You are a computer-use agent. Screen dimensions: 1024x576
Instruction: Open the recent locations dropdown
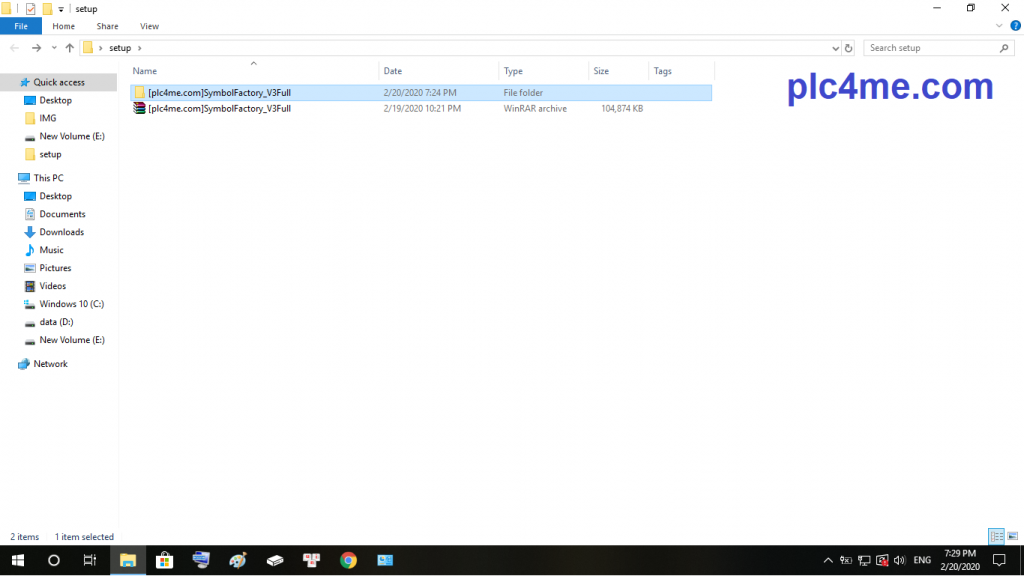[x=54, y=48]
